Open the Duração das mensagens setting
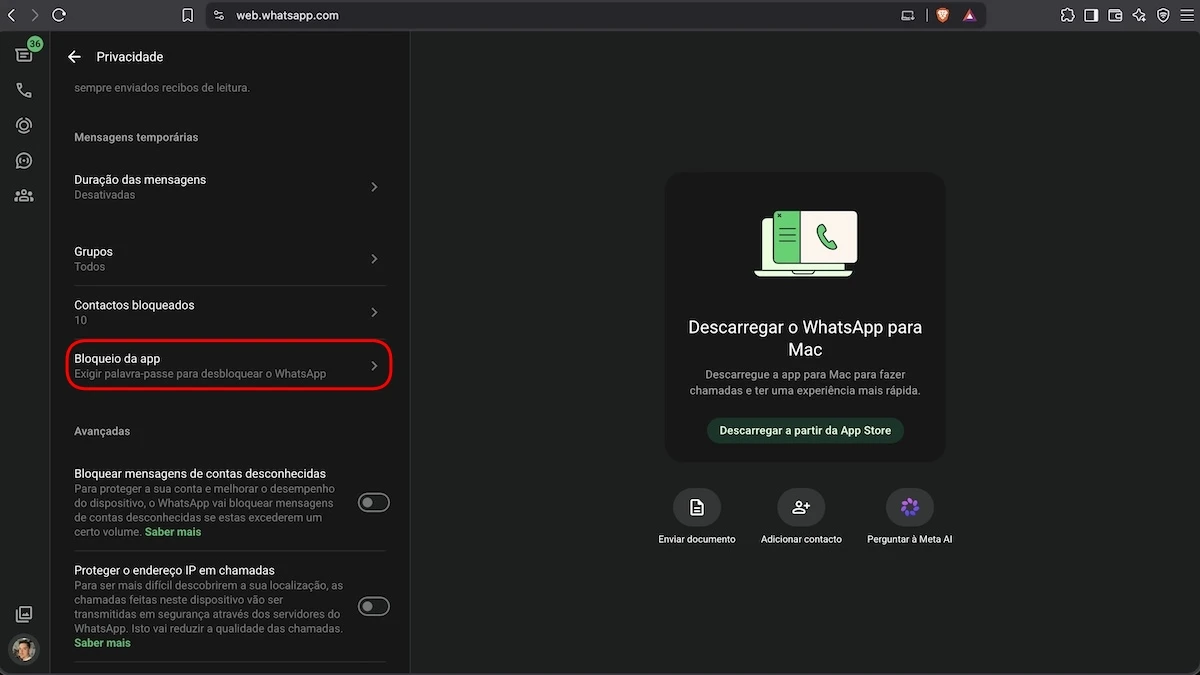The width and height of the screenshot is (1200, 675). point(229,187)
